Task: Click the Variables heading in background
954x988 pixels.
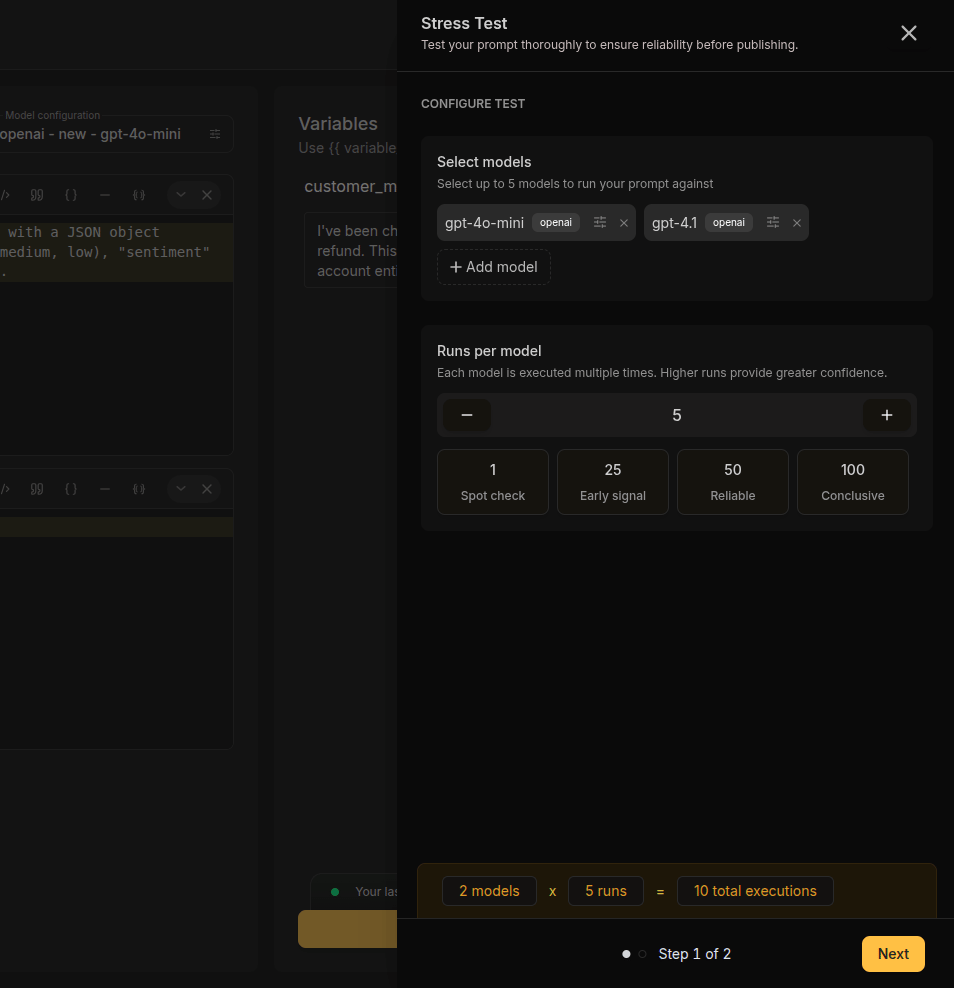Action: 338,124
